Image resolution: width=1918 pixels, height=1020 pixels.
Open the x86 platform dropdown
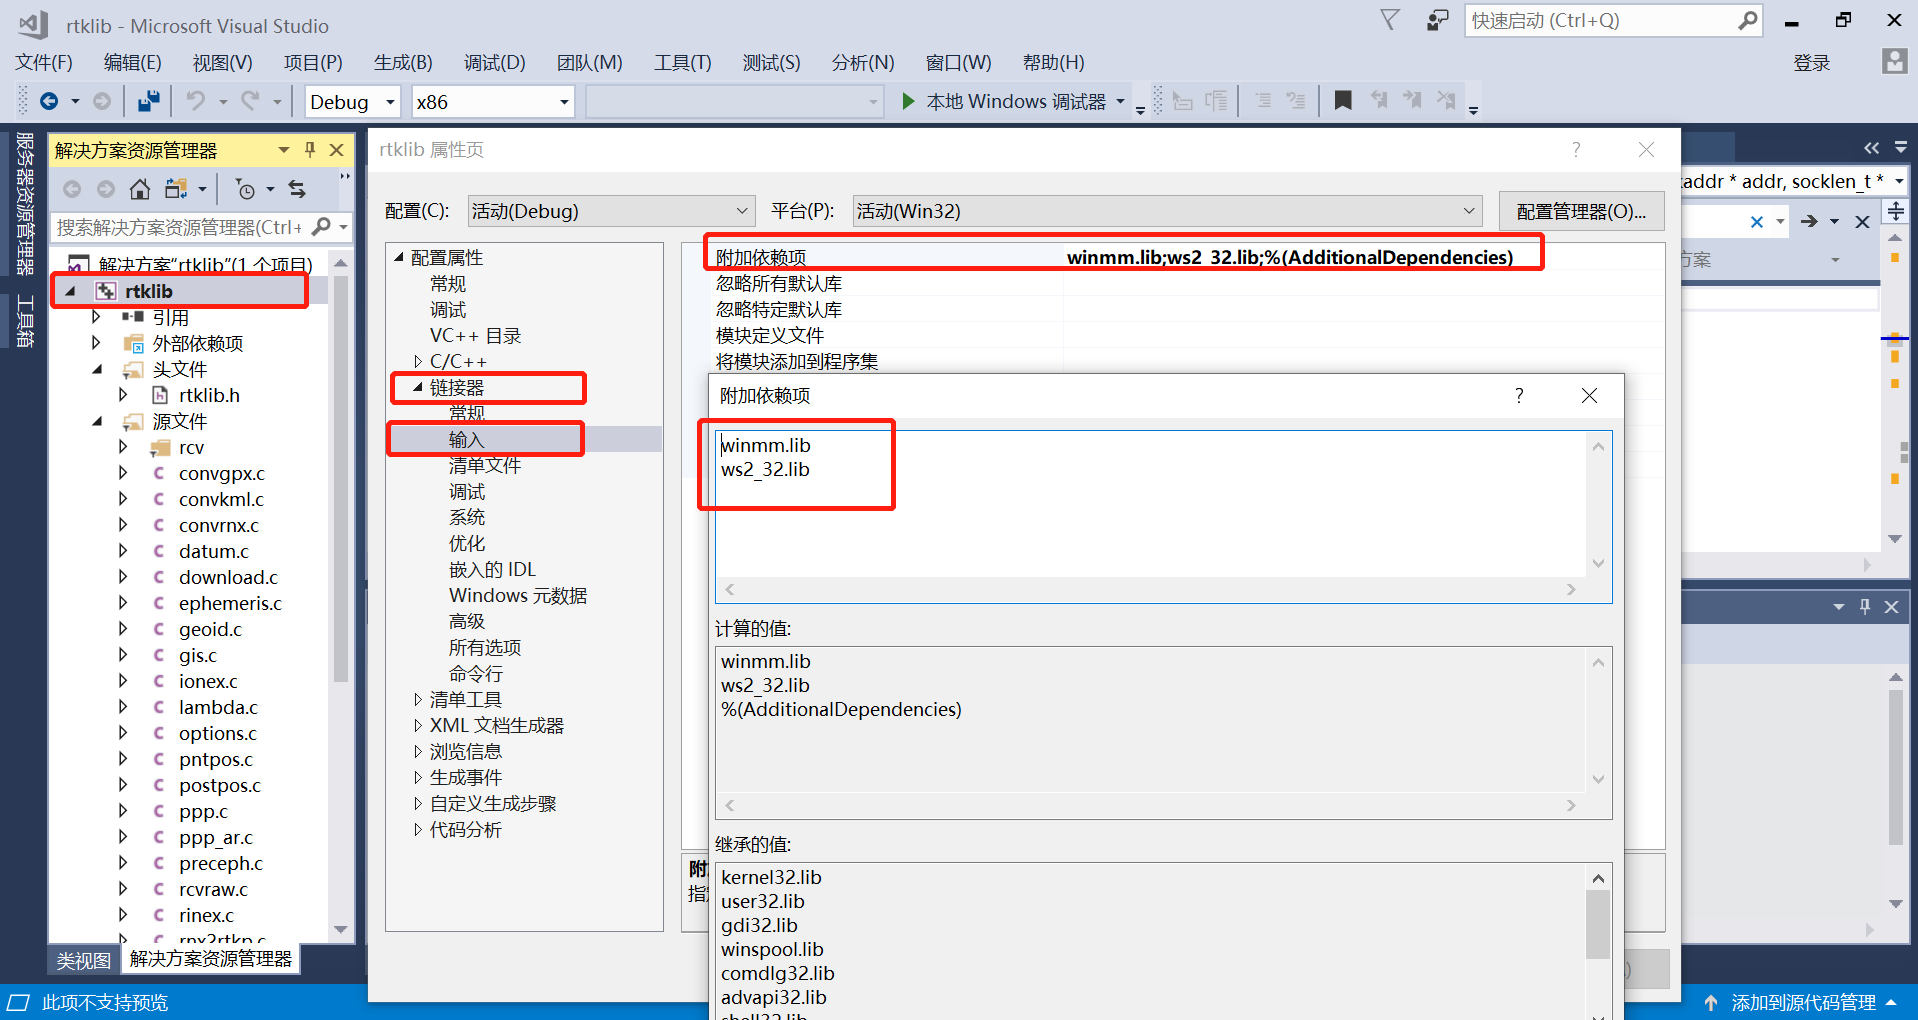564,102
